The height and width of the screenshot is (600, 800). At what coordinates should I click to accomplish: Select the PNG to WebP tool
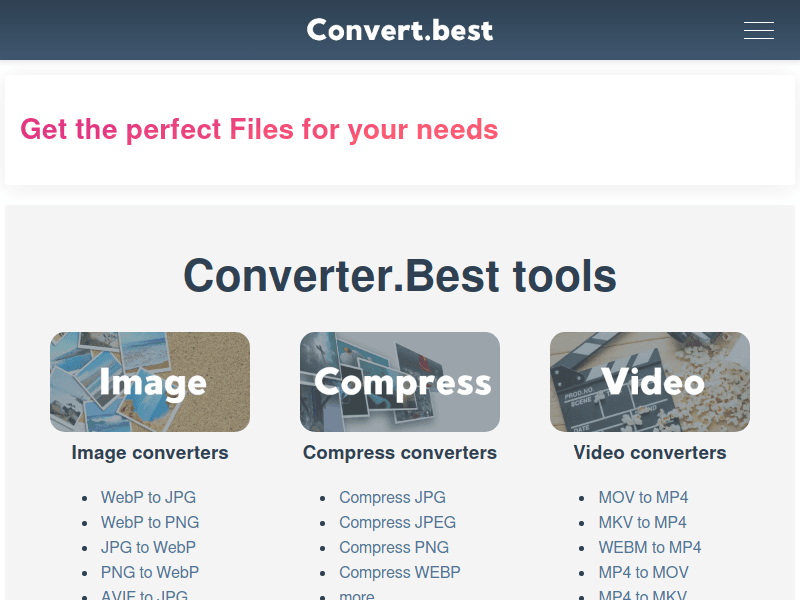(150, 572)
